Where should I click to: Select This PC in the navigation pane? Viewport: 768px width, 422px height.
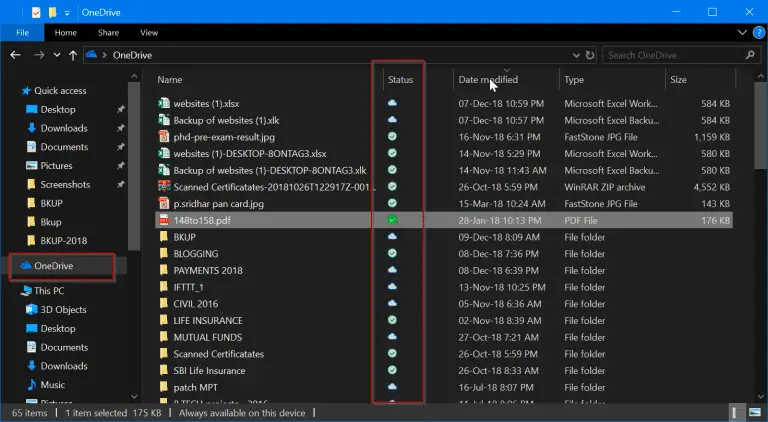[x=49, y=291]
